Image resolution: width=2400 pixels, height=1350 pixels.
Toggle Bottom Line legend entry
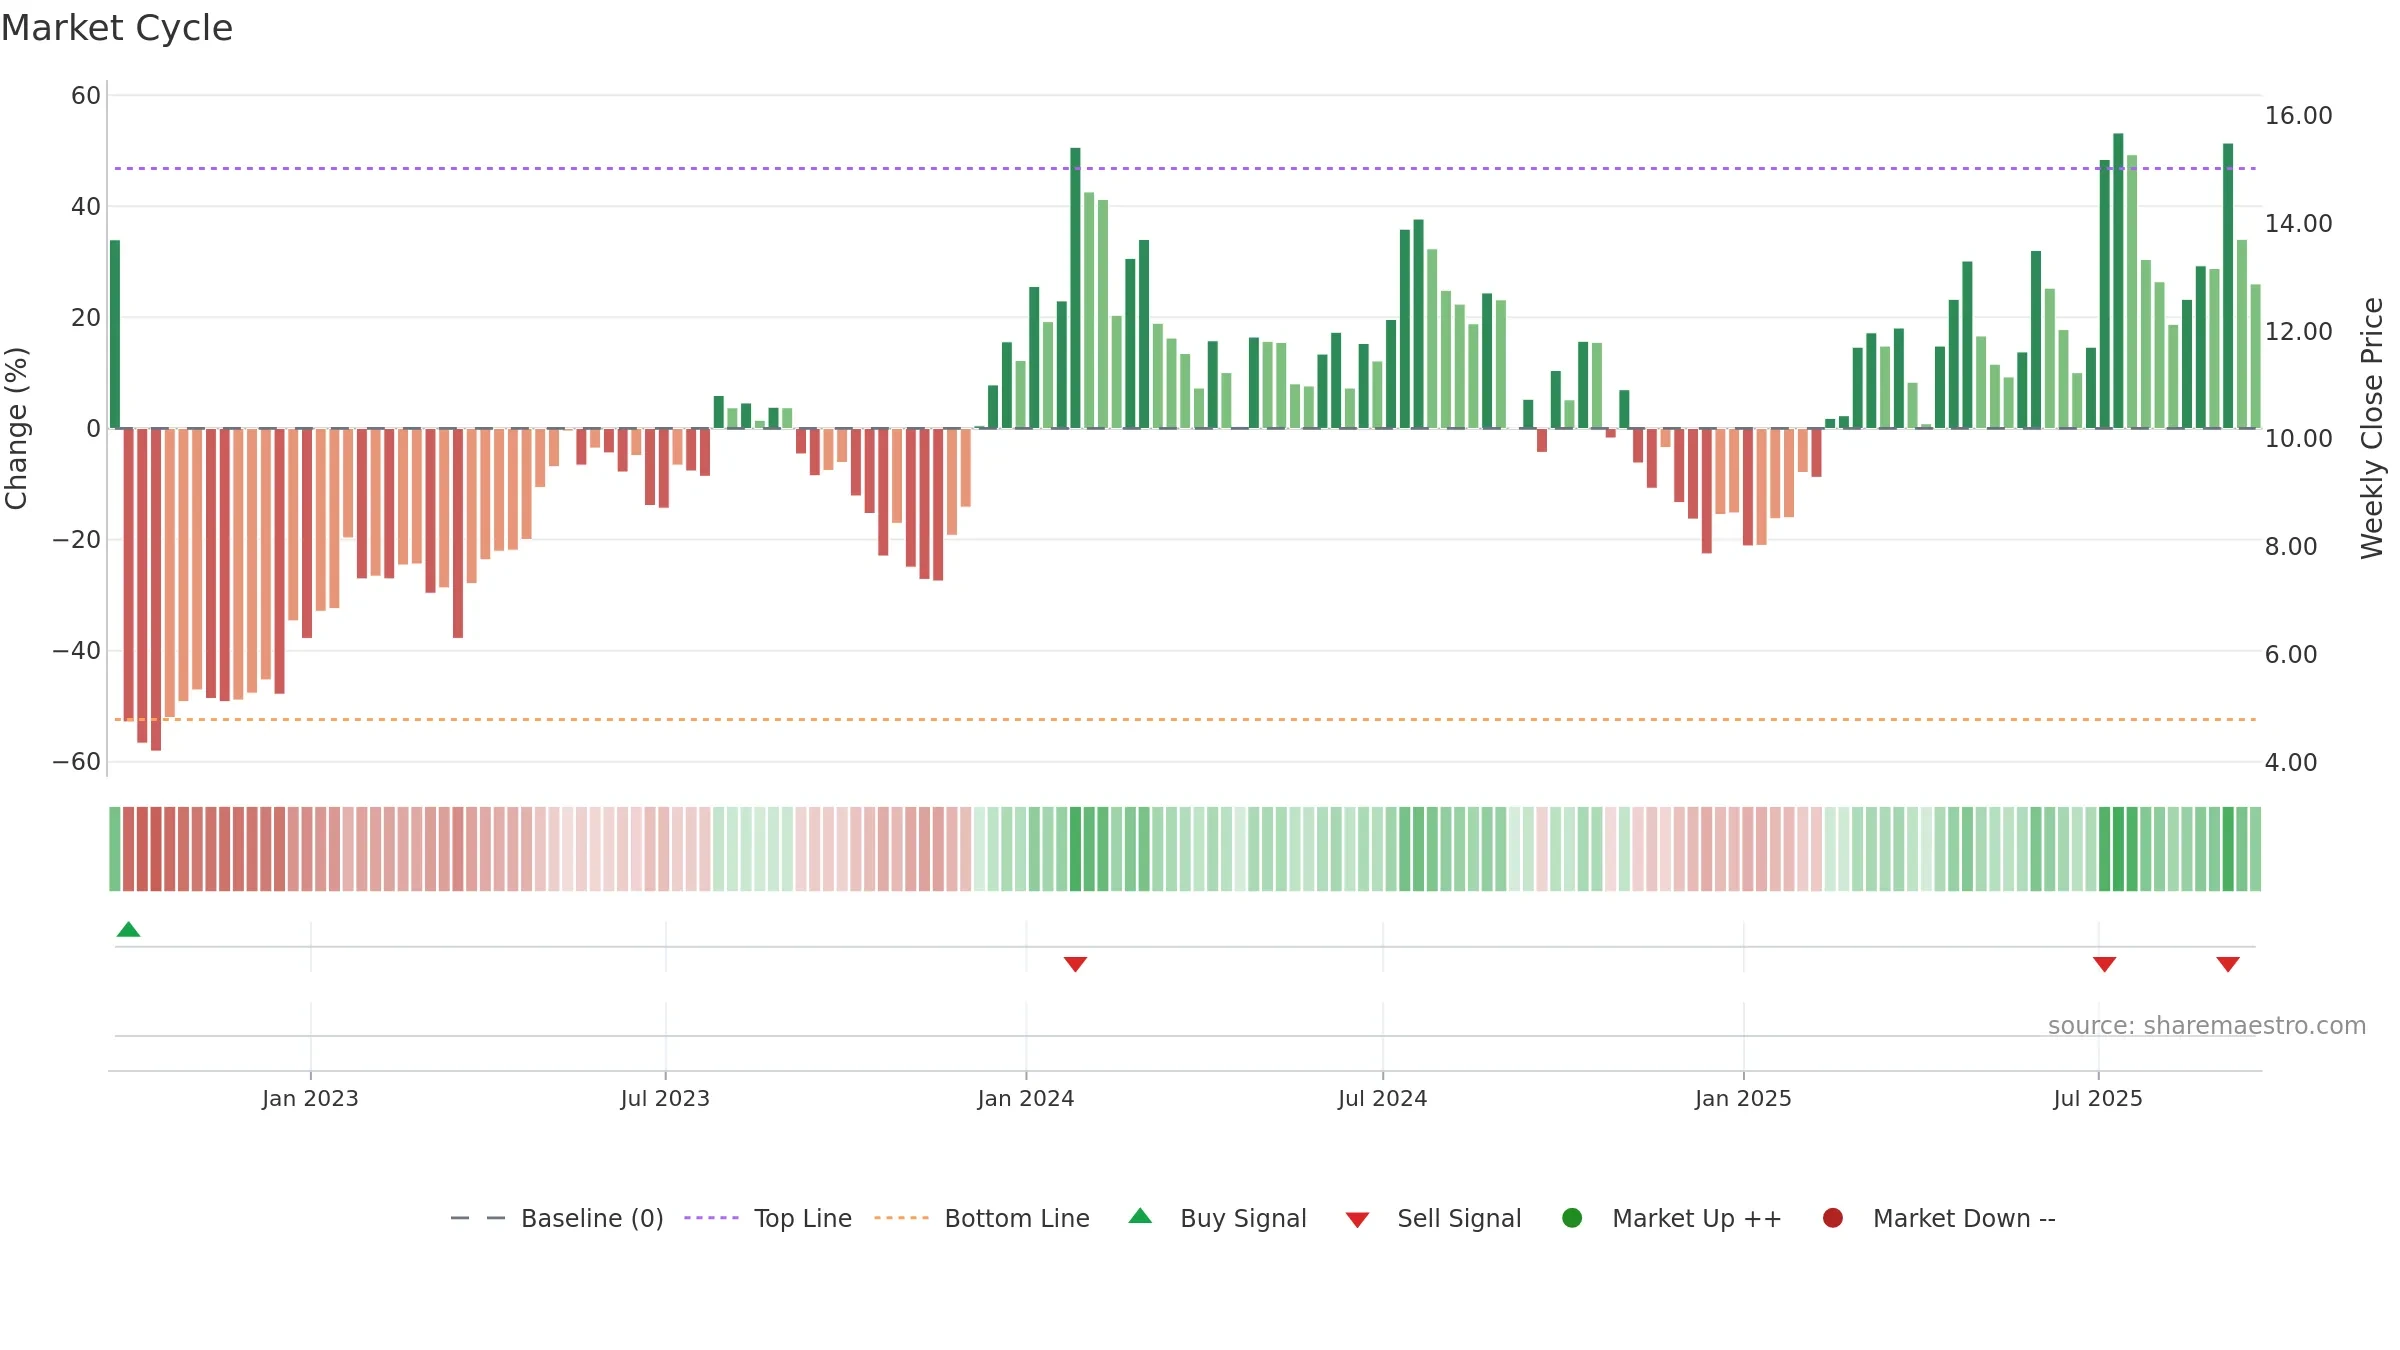click(982, 1218)
